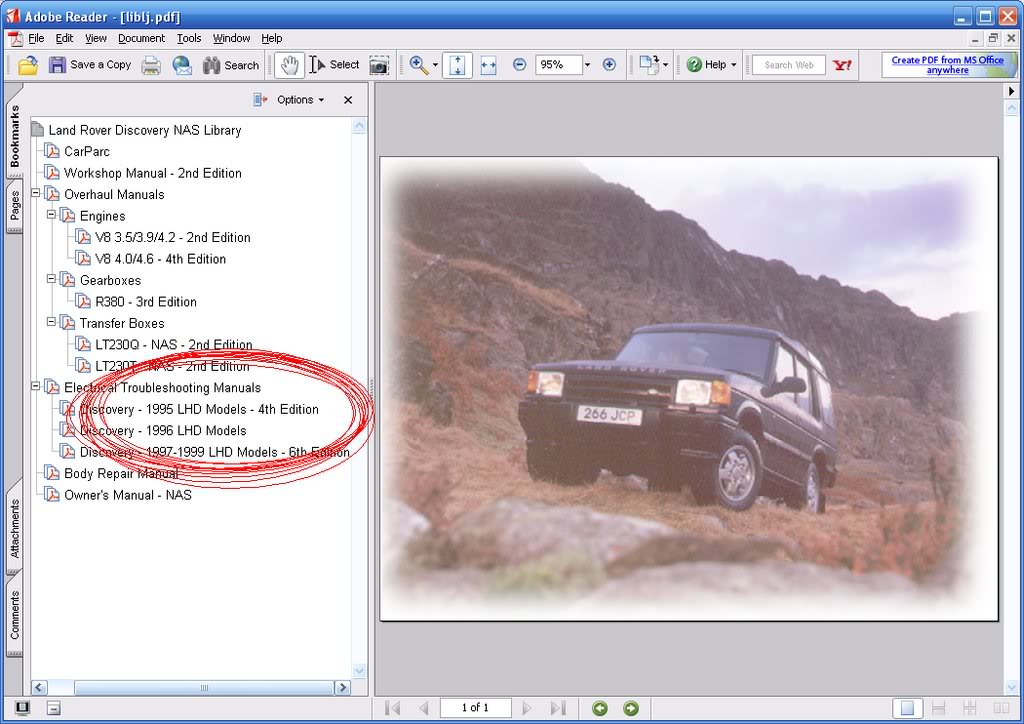Select the Single Page layout button

tap(908, 708)
